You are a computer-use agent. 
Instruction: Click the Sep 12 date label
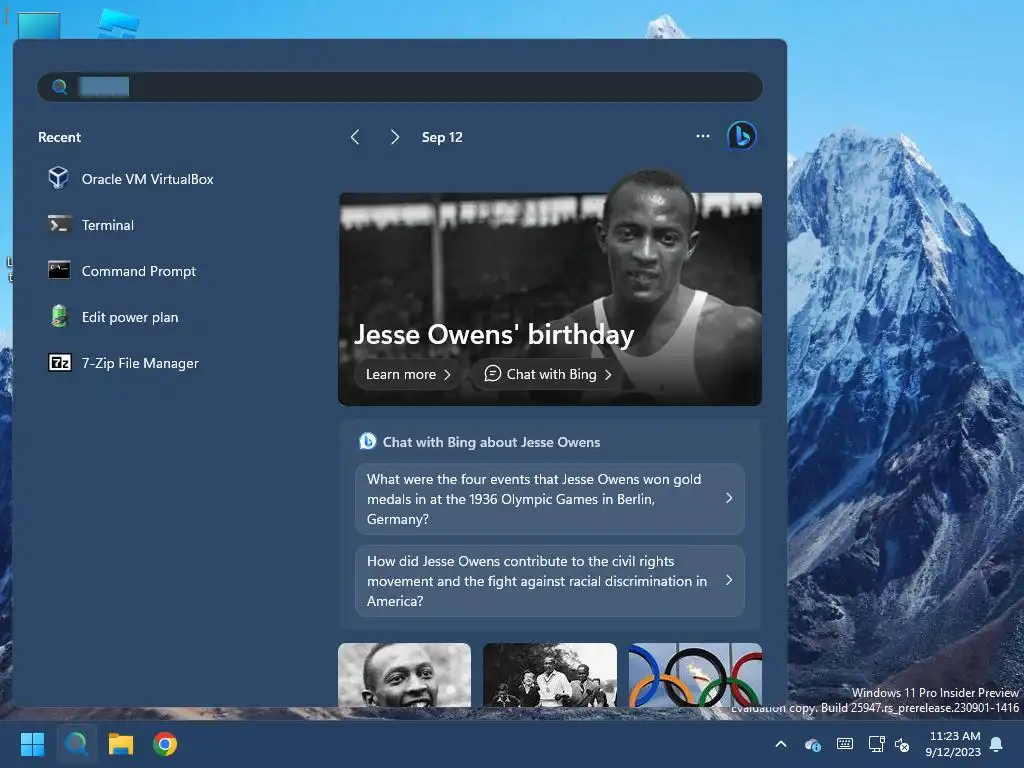[442, 137]
